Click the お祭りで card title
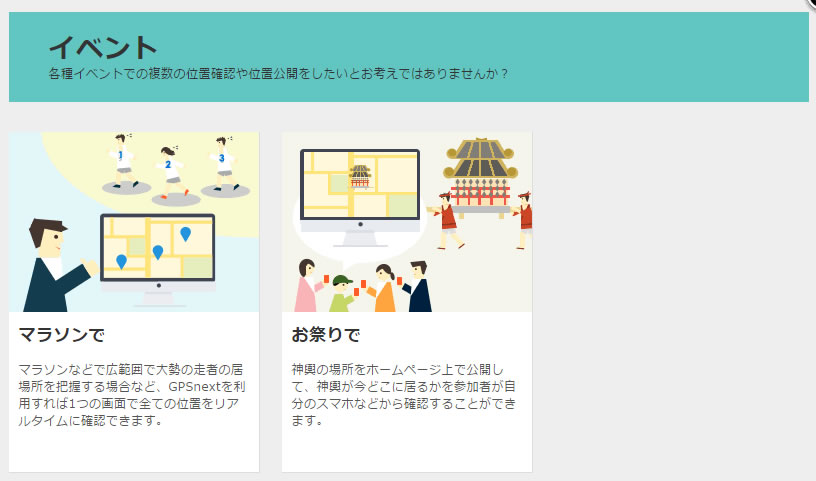816x481 pixels. 326,334
